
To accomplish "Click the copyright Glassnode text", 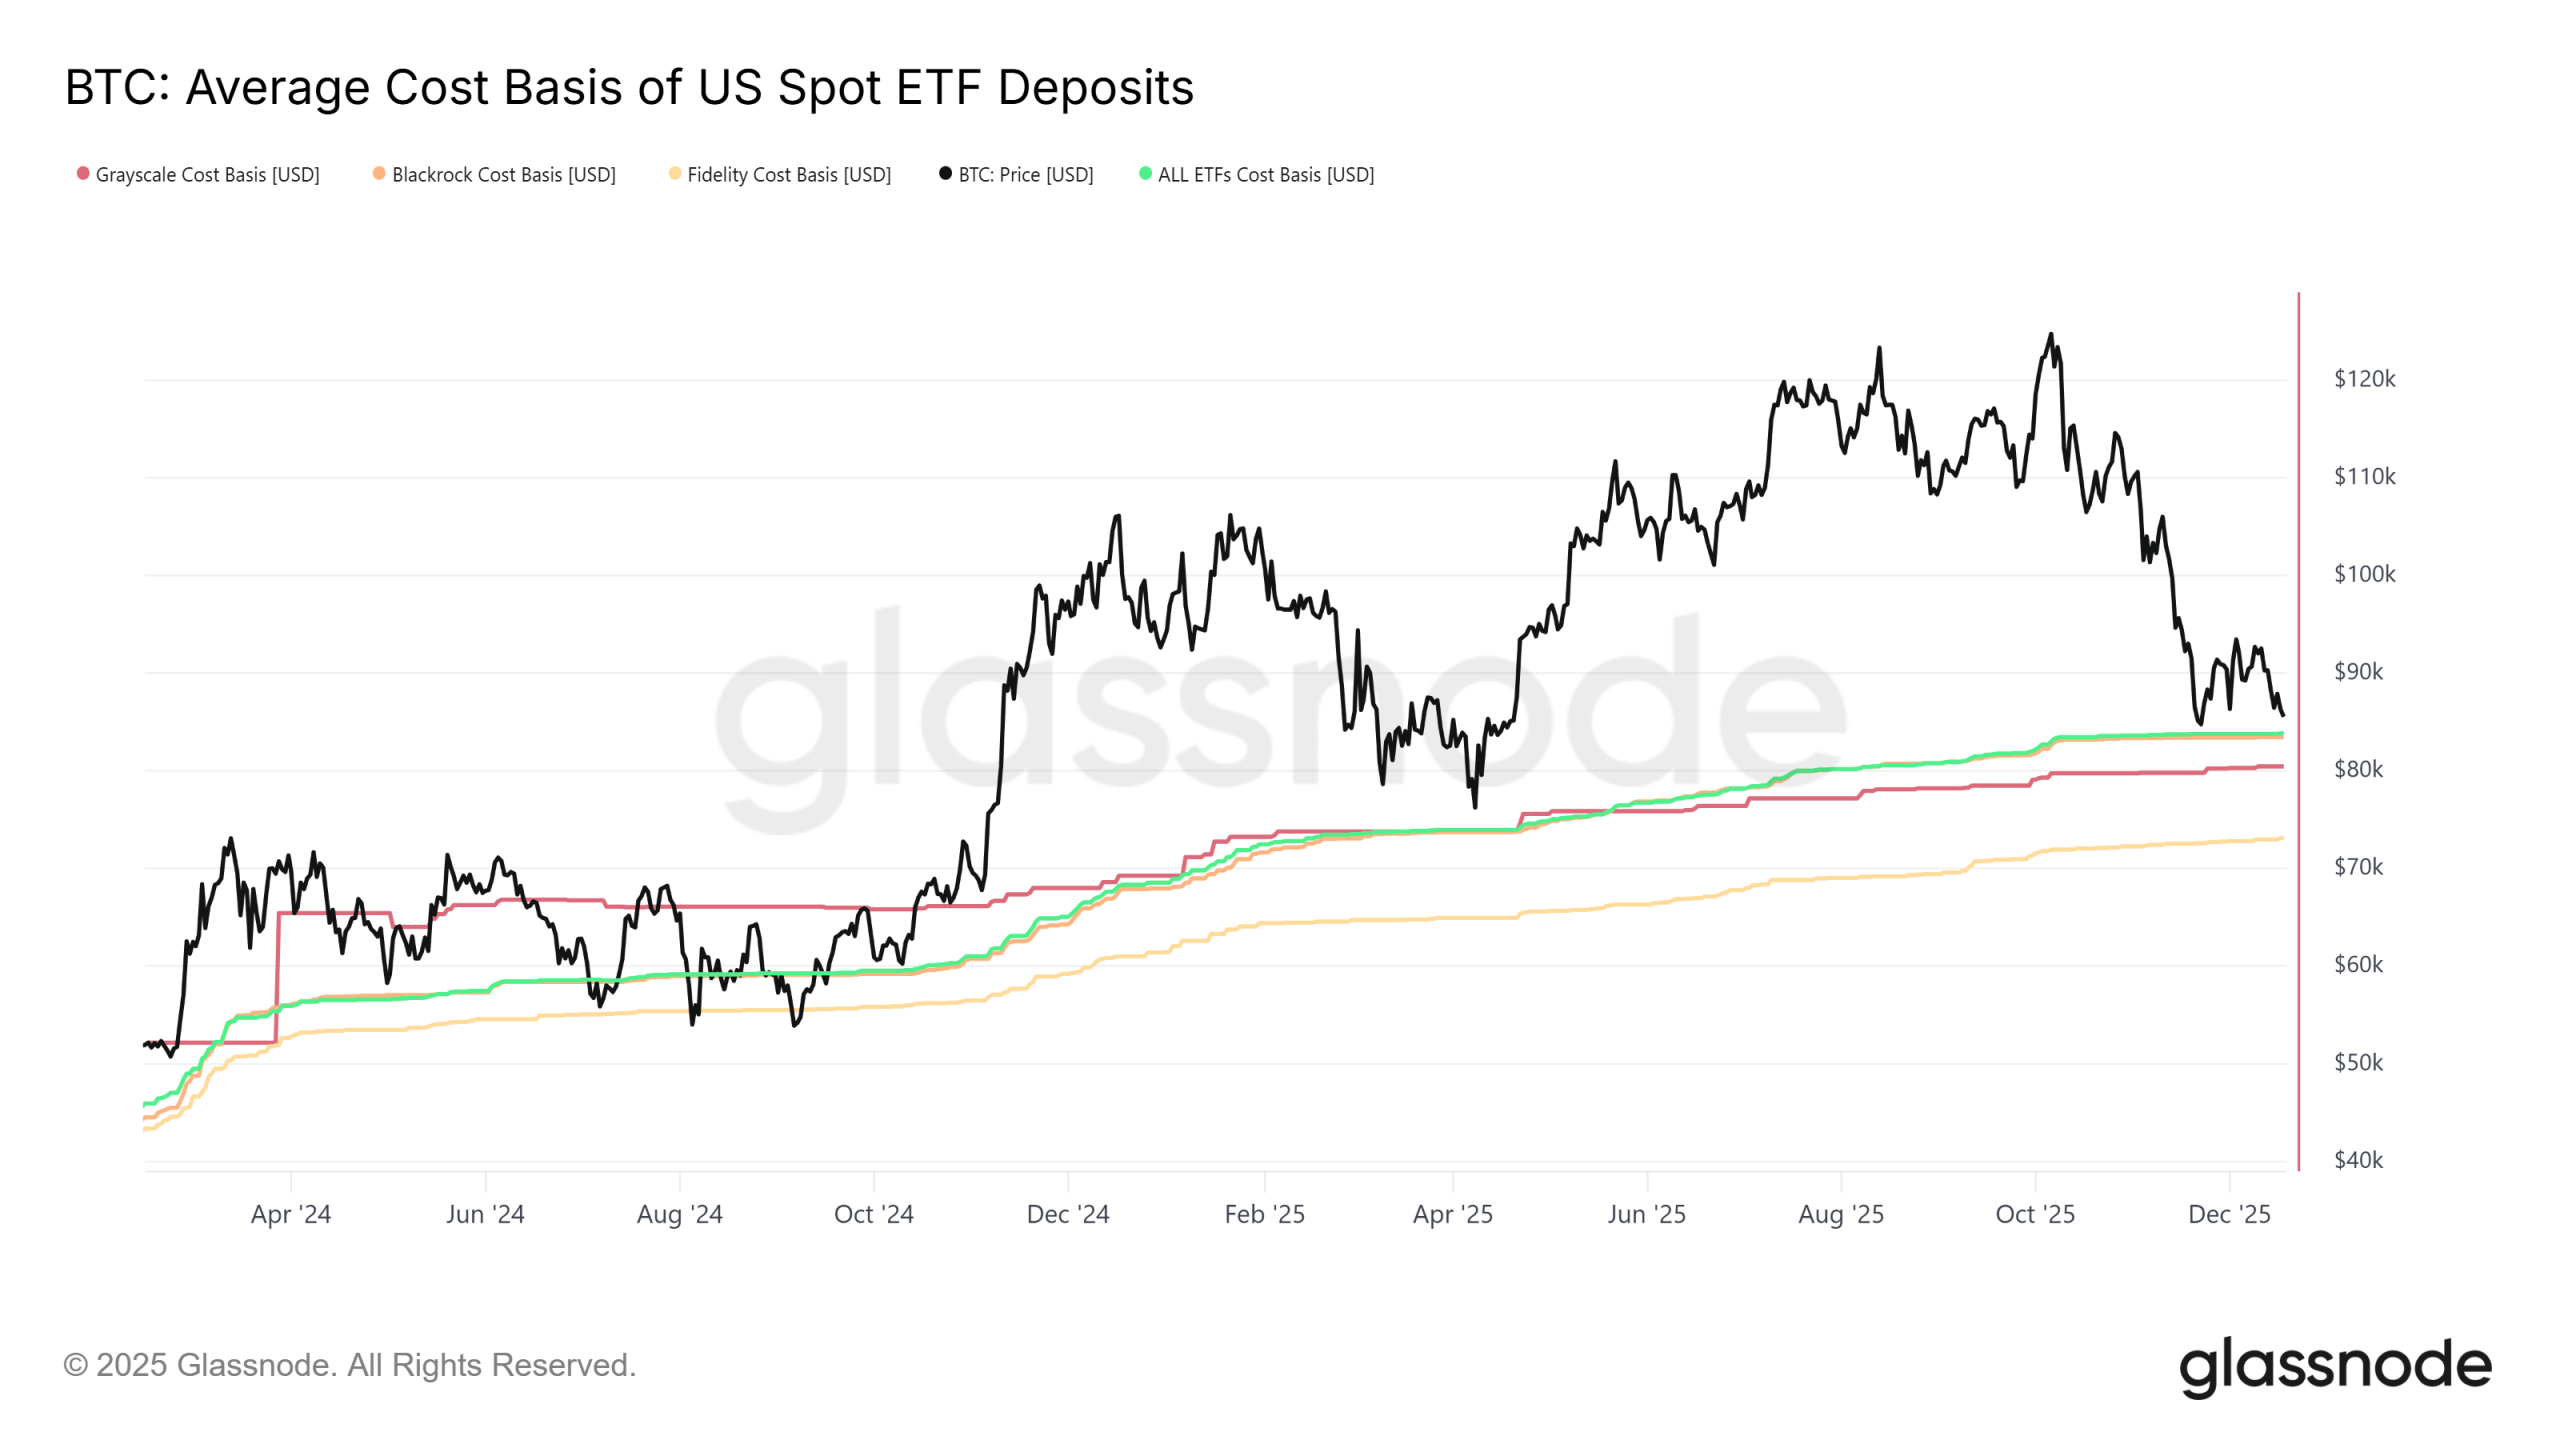I will (x=349, y=1365).
